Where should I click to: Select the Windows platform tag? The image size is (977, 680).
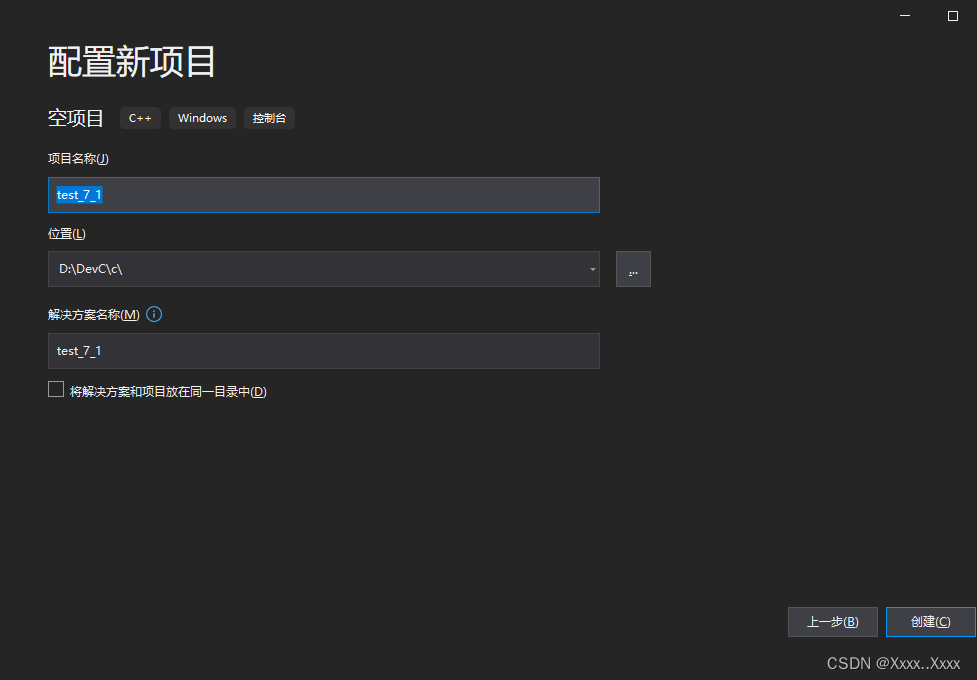pyautogui.click(x=202, y=118)
